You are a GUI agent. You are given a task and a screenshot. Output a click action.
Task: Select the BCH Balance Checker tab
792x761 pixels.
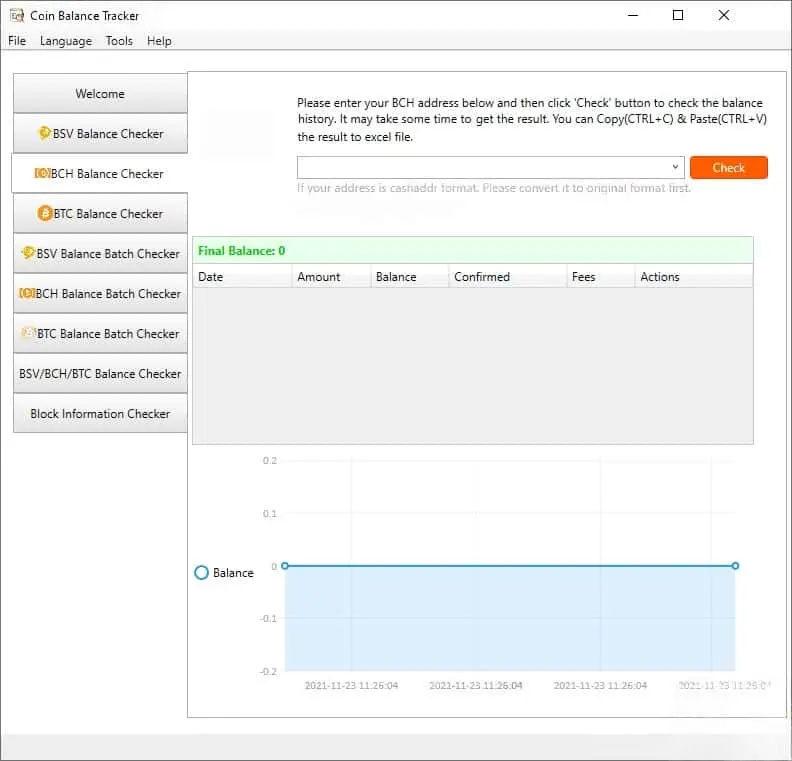100,173
